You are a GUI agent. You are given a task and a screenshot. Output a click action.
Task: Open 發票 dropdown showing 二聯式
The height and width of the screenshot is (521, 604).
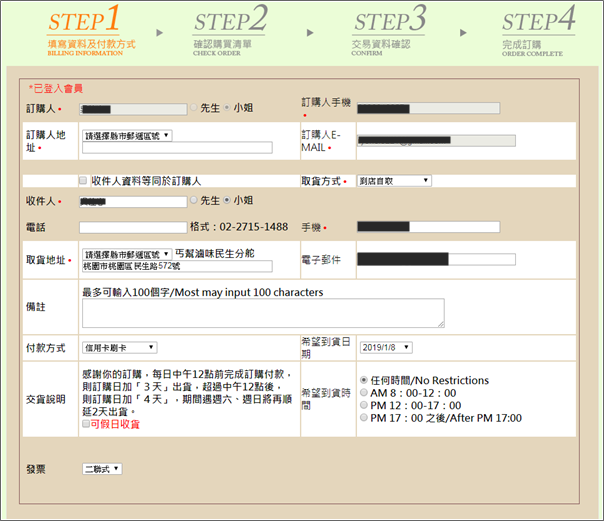pos(102,468)
